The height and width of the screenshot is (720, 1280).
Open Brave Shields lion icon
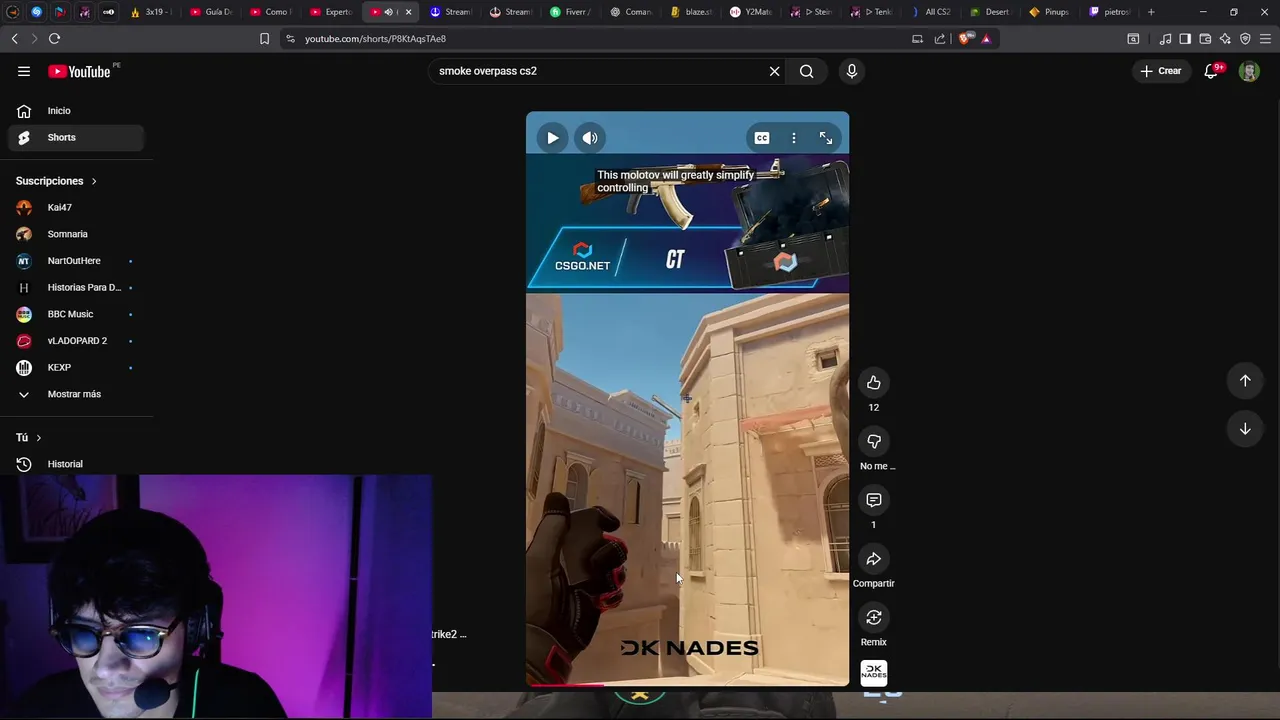tap(965, 39)
